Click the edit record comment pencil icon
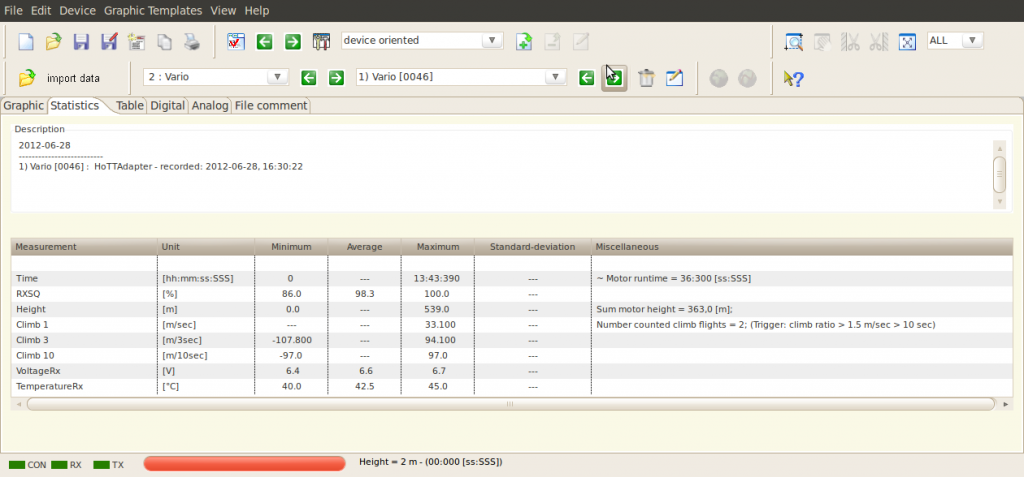 [674, 78]
